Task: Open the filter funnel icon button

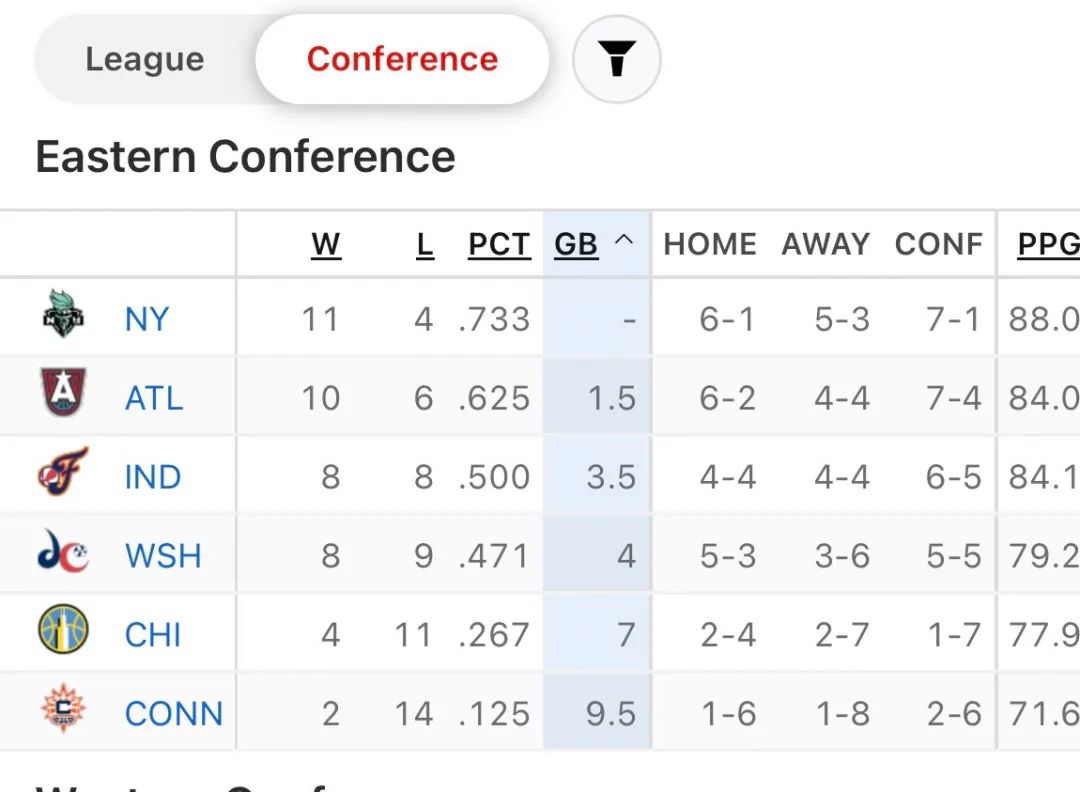Action: 616,60
